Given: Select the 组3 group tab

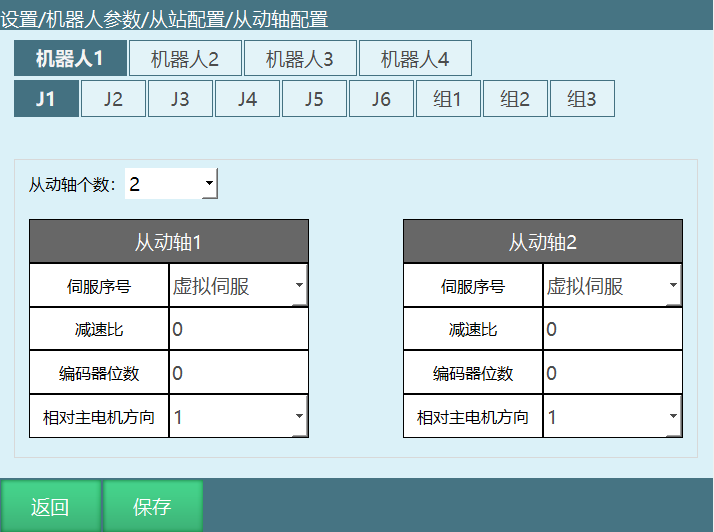Looking at the screenshot, I should 582,99.
